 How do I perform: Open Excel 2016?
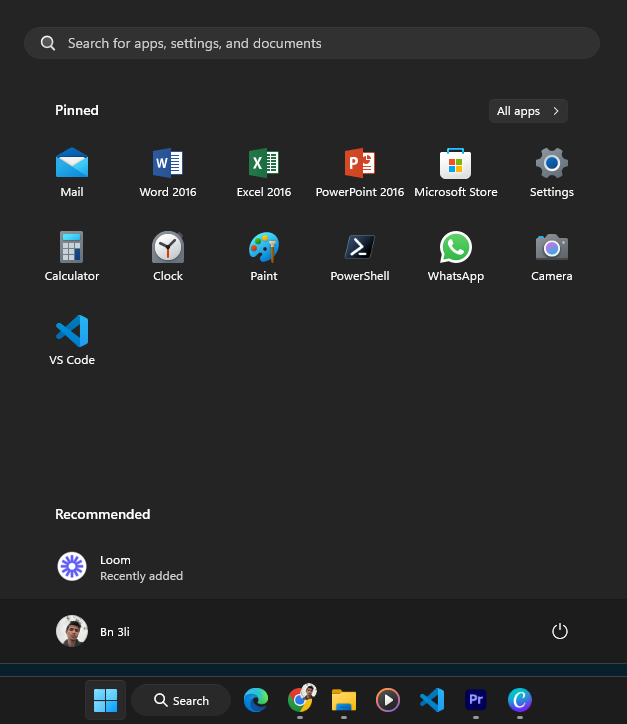[x=264, y=172]
